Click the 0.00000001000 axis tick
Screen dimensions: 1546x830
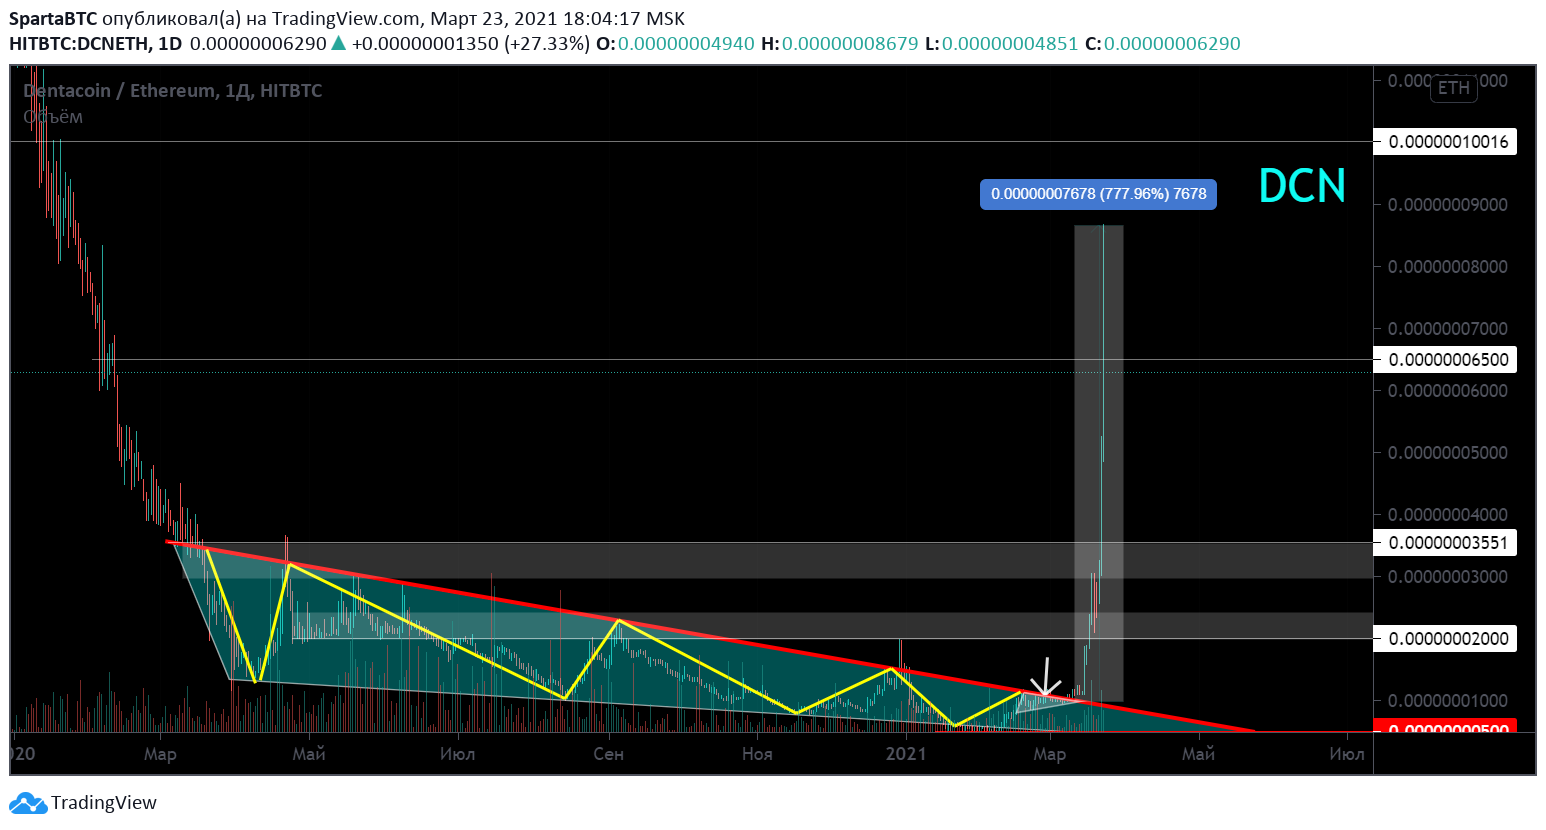[x=1448, y=701]
